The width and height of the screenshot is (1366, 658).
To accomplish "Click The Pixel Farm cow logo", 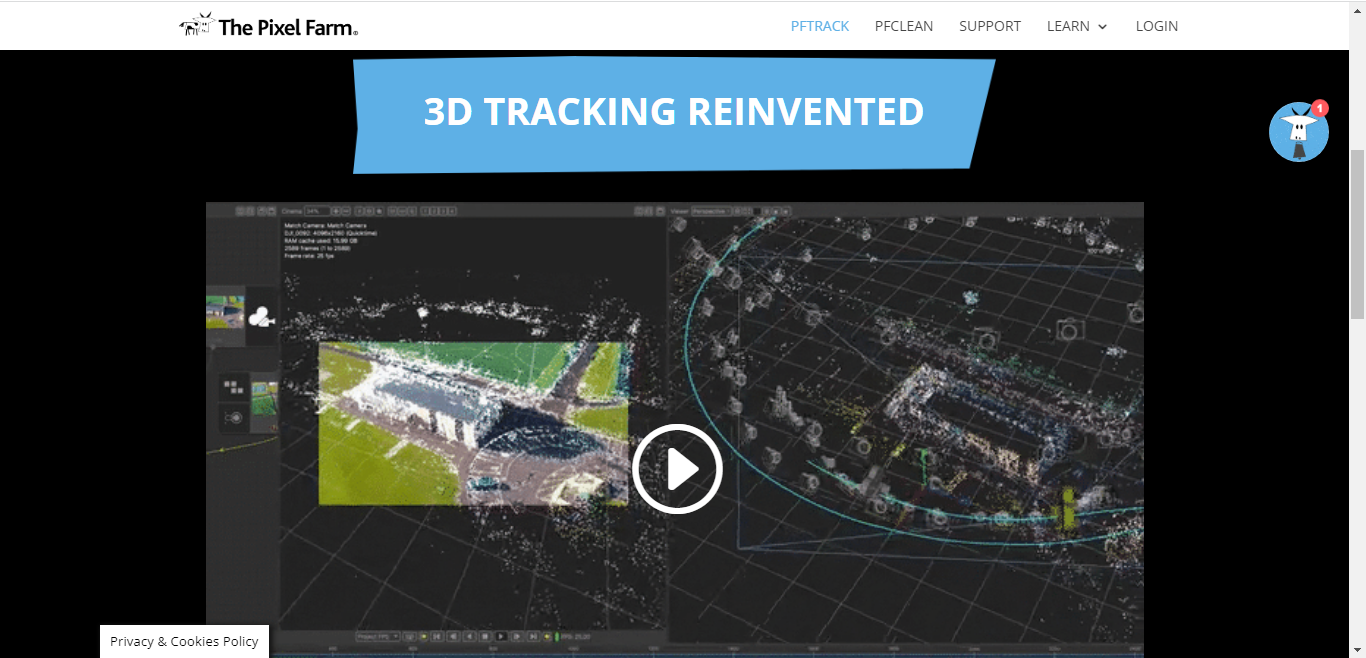I will pyautogui.click(x=196, y=25).
